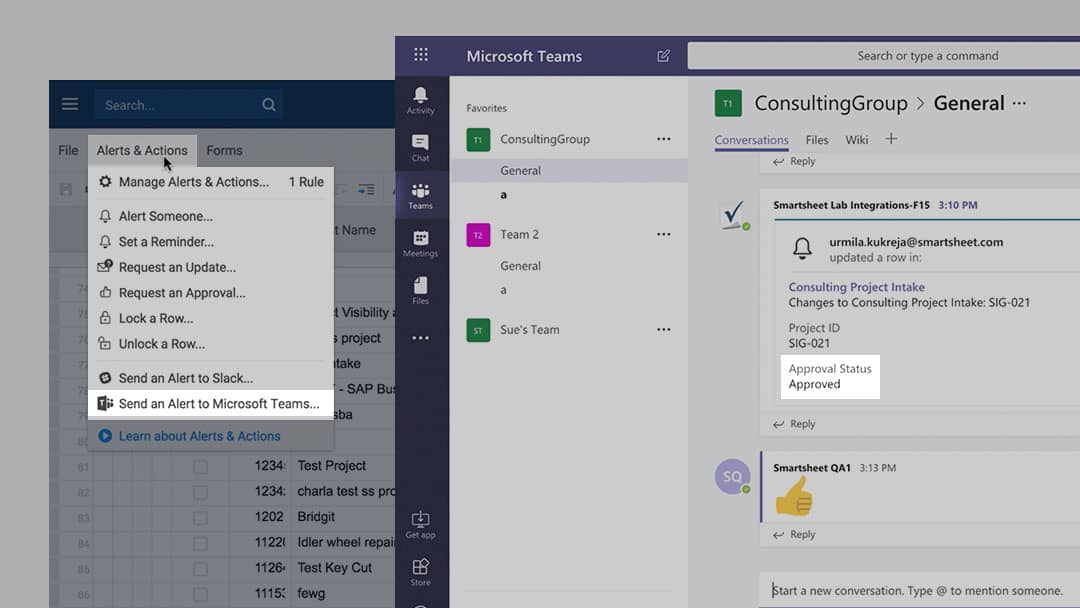Click the Sue's Team ST avatar
The image size is (1080, 608).
pos(478,330)
